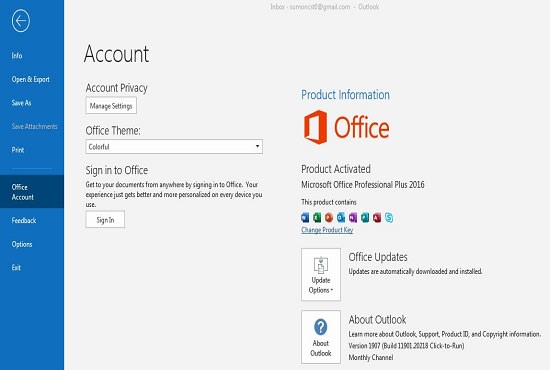Click the Skype for Business icon
The width and height of the screenshot is (550, 370).
[x=389, y=218]
